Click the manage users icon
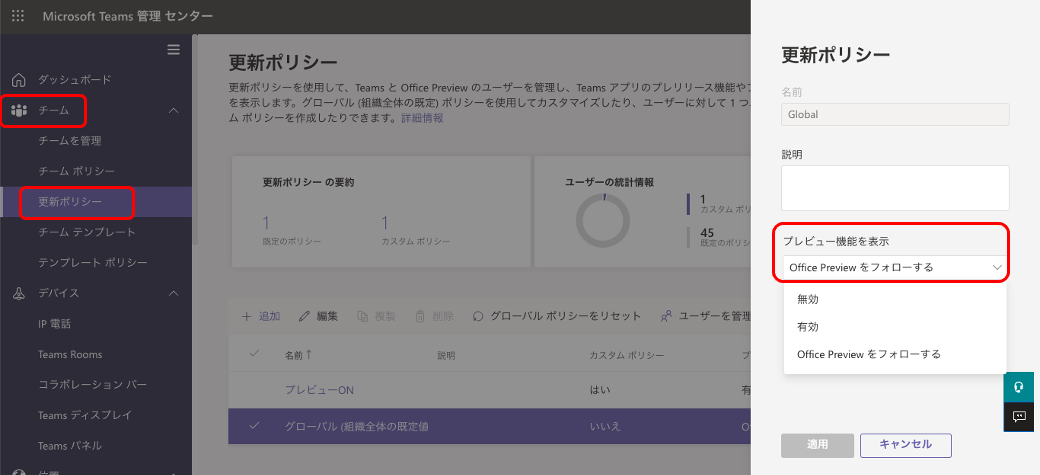This screenshot has height=475, width=1040. (667, 316)
